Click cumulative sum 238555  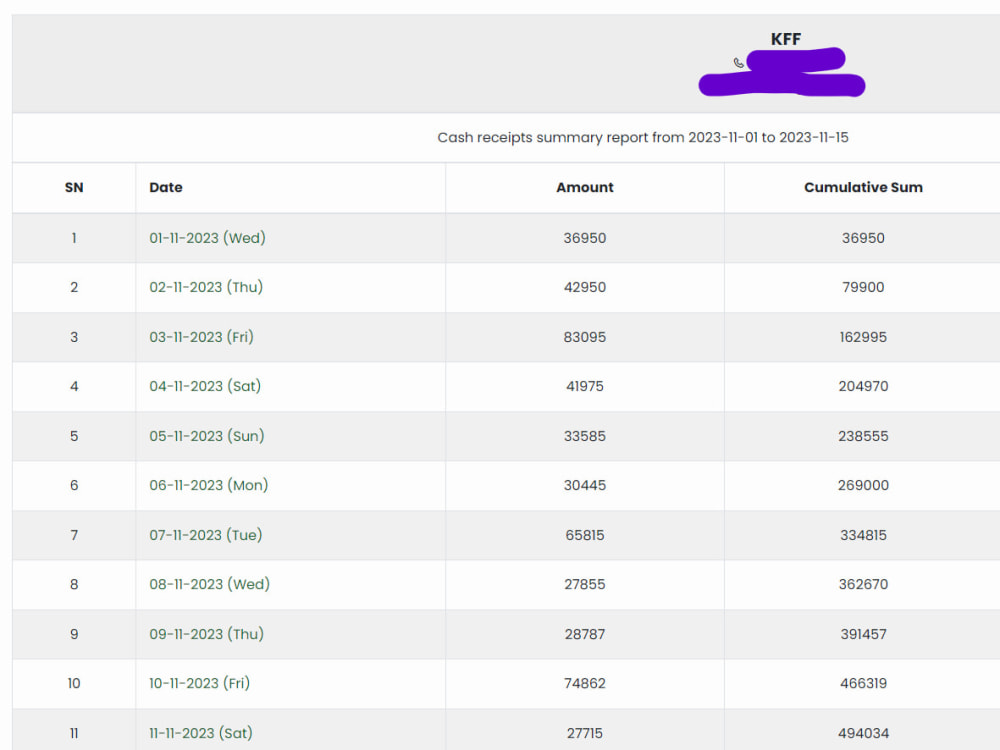(x=864, y=436)
